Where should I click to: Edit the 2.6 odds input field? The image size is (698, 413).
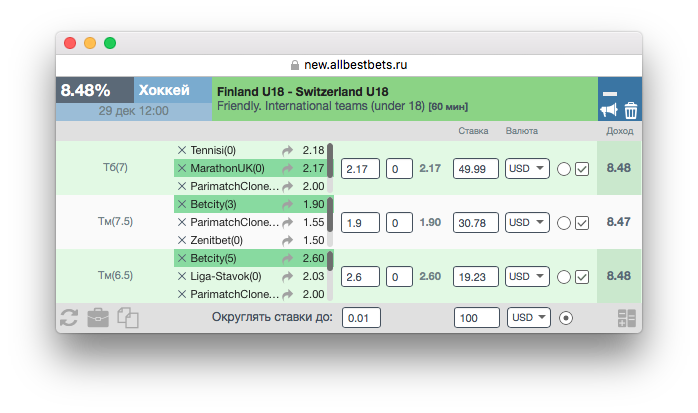(360, 276)
